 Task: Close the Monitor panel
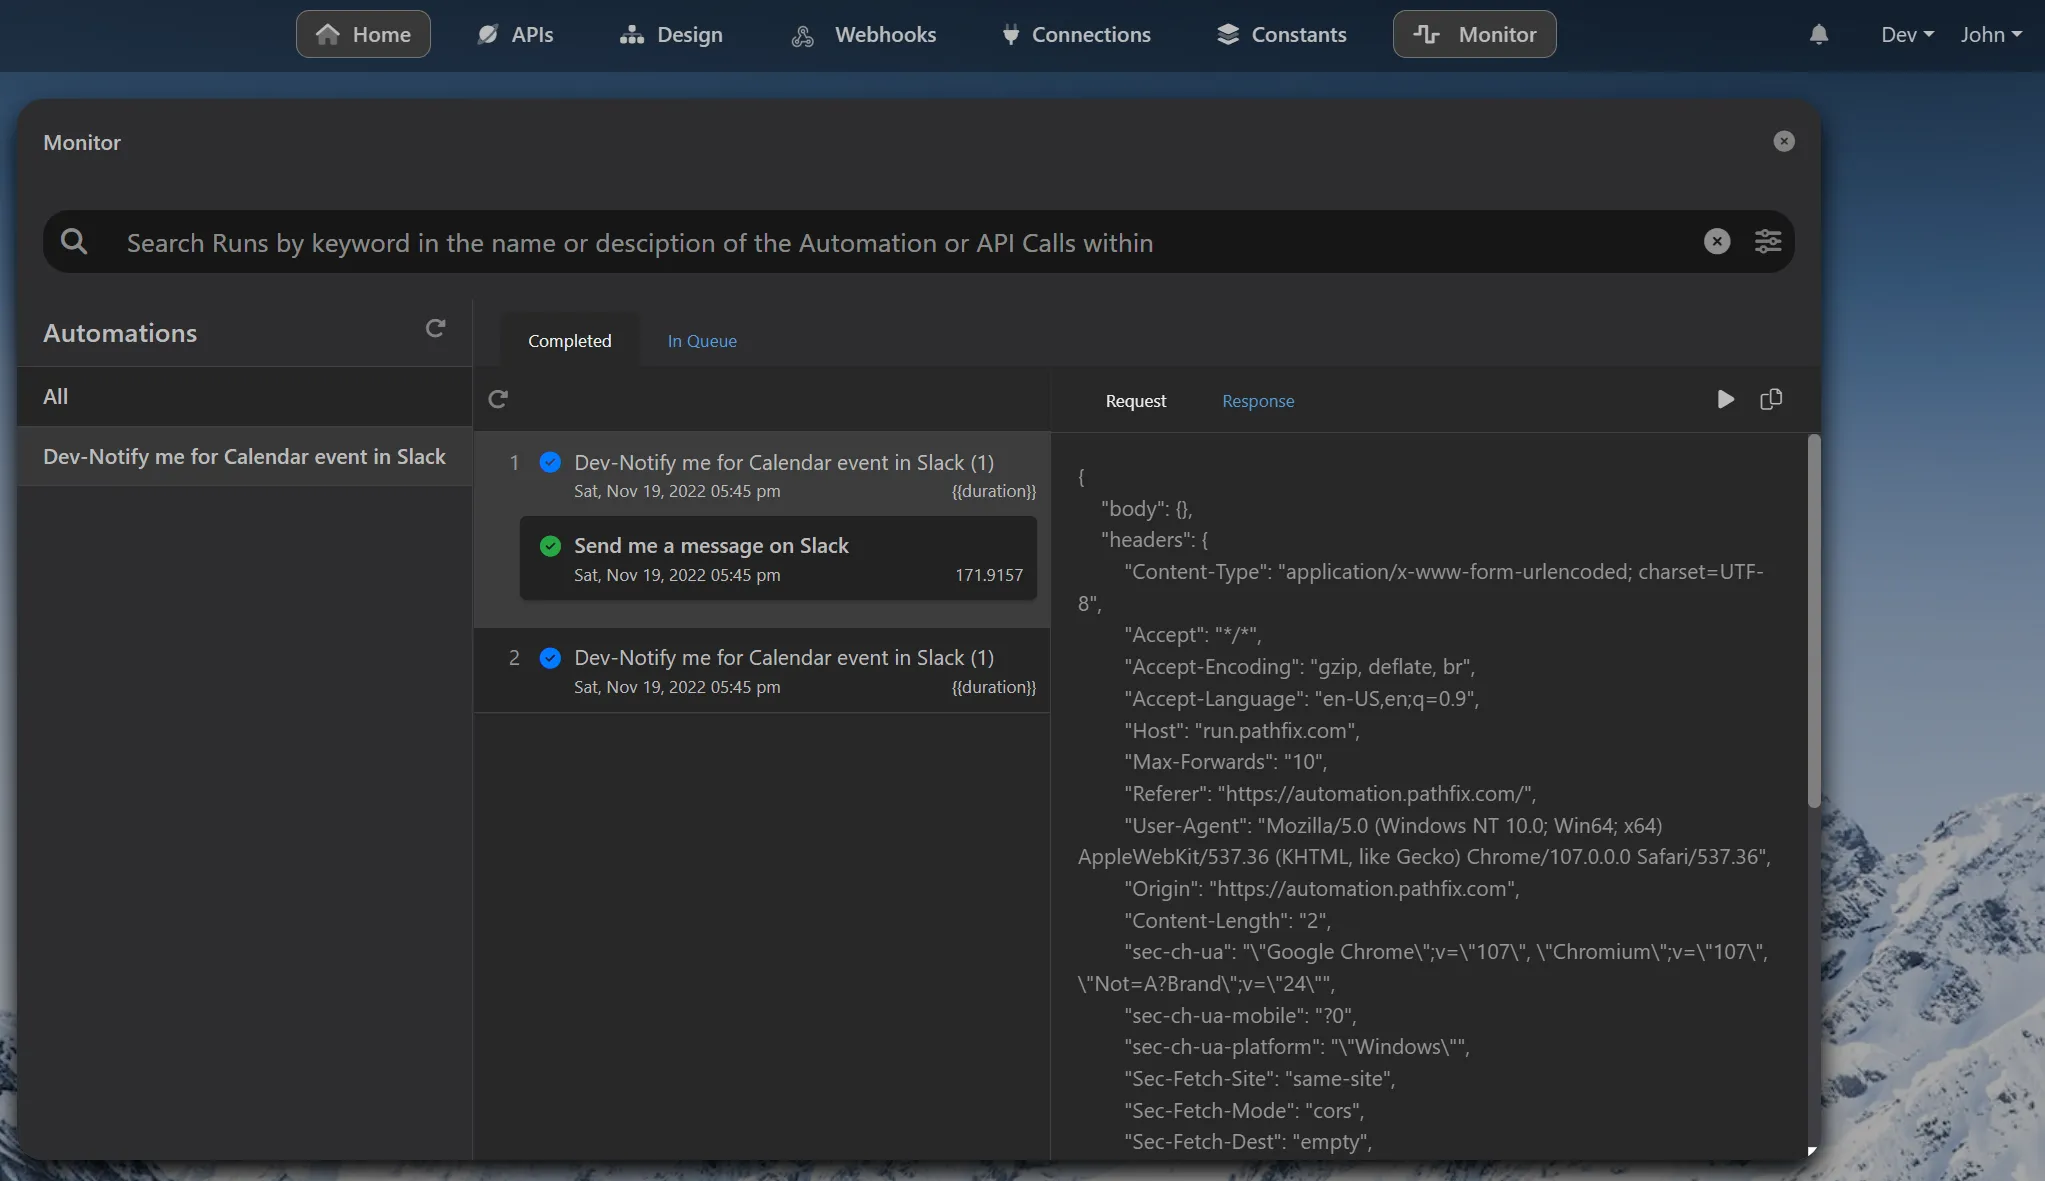(x=1784, y=141)
